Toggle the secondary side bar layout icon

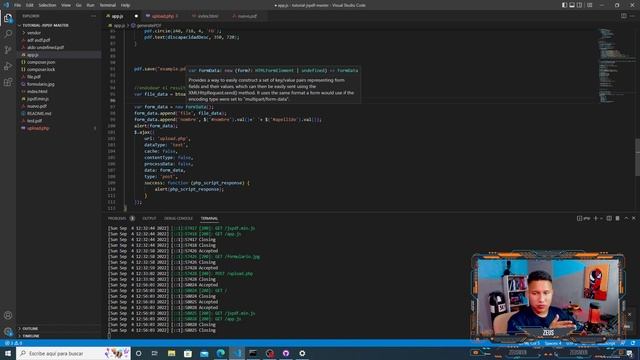pos(580,5)
